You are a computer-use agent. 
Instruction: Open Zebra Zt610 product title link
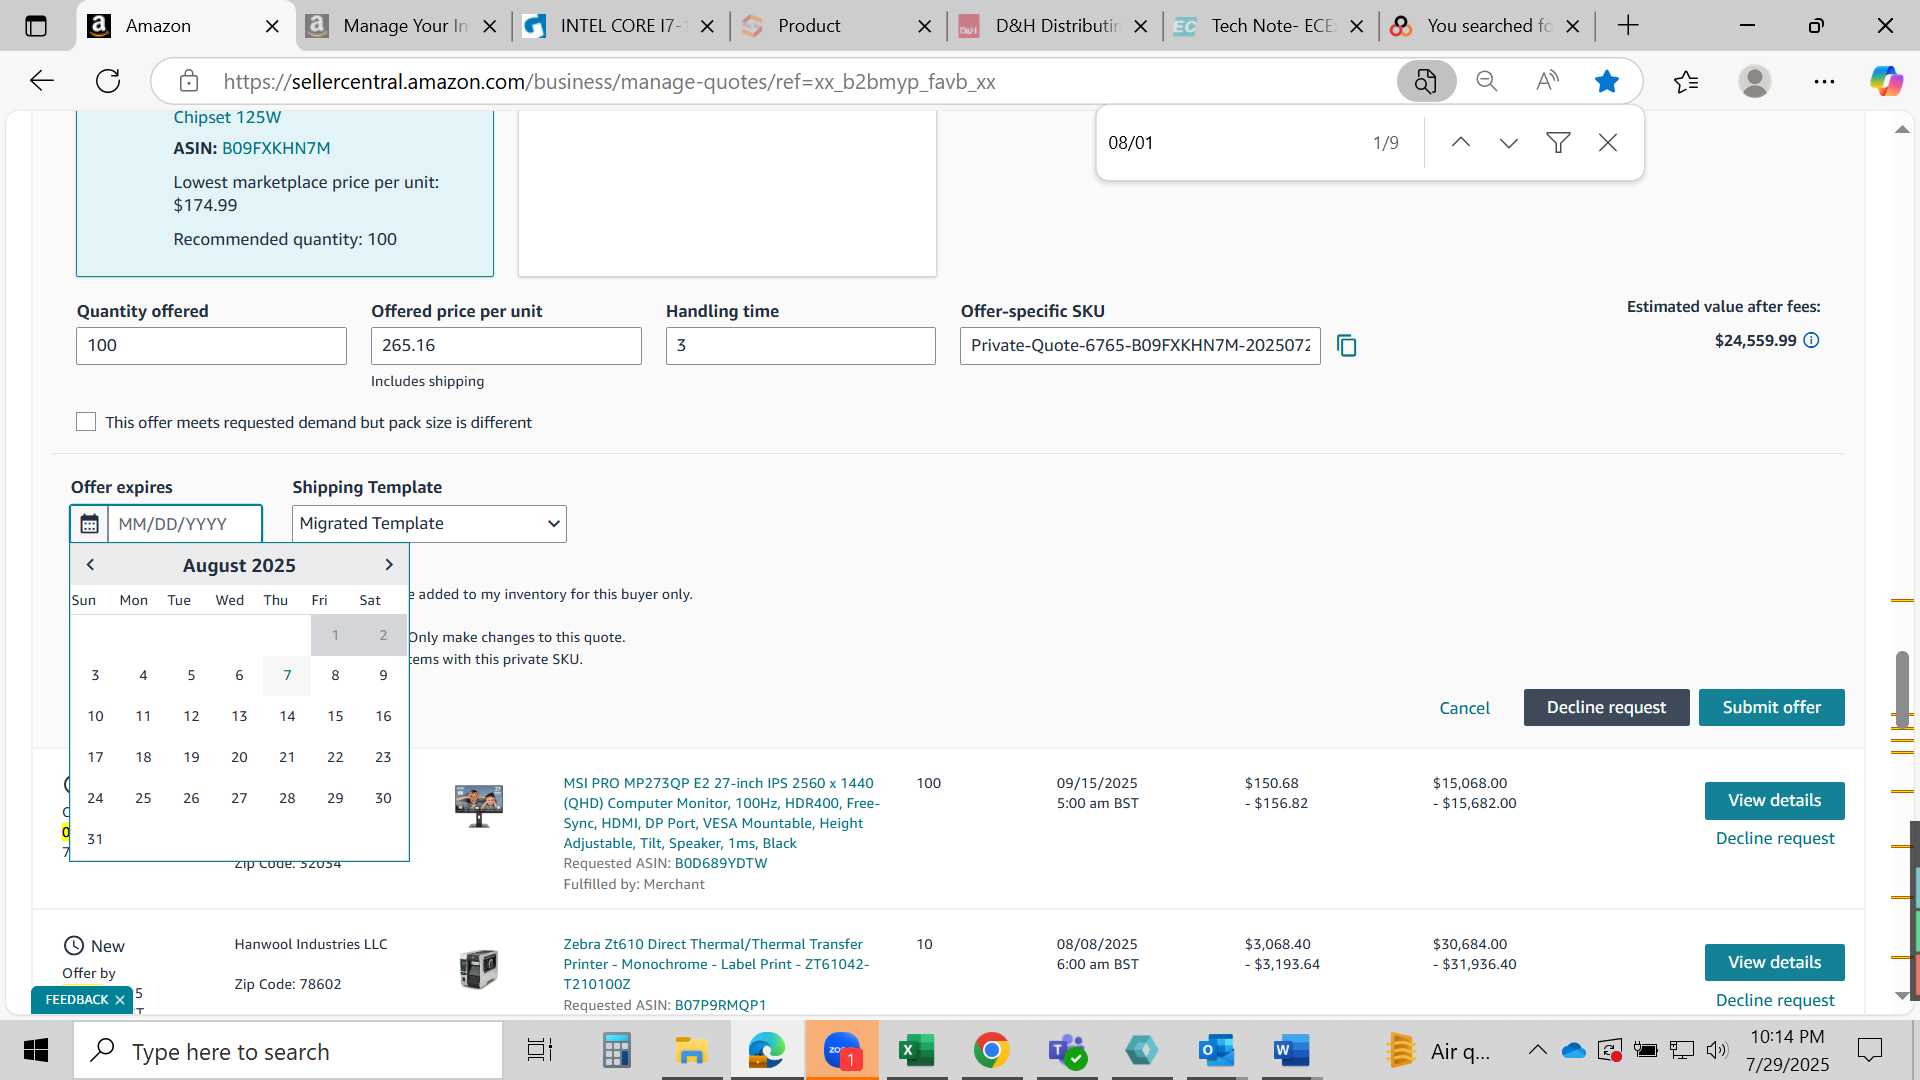click(x=716, y=964)
